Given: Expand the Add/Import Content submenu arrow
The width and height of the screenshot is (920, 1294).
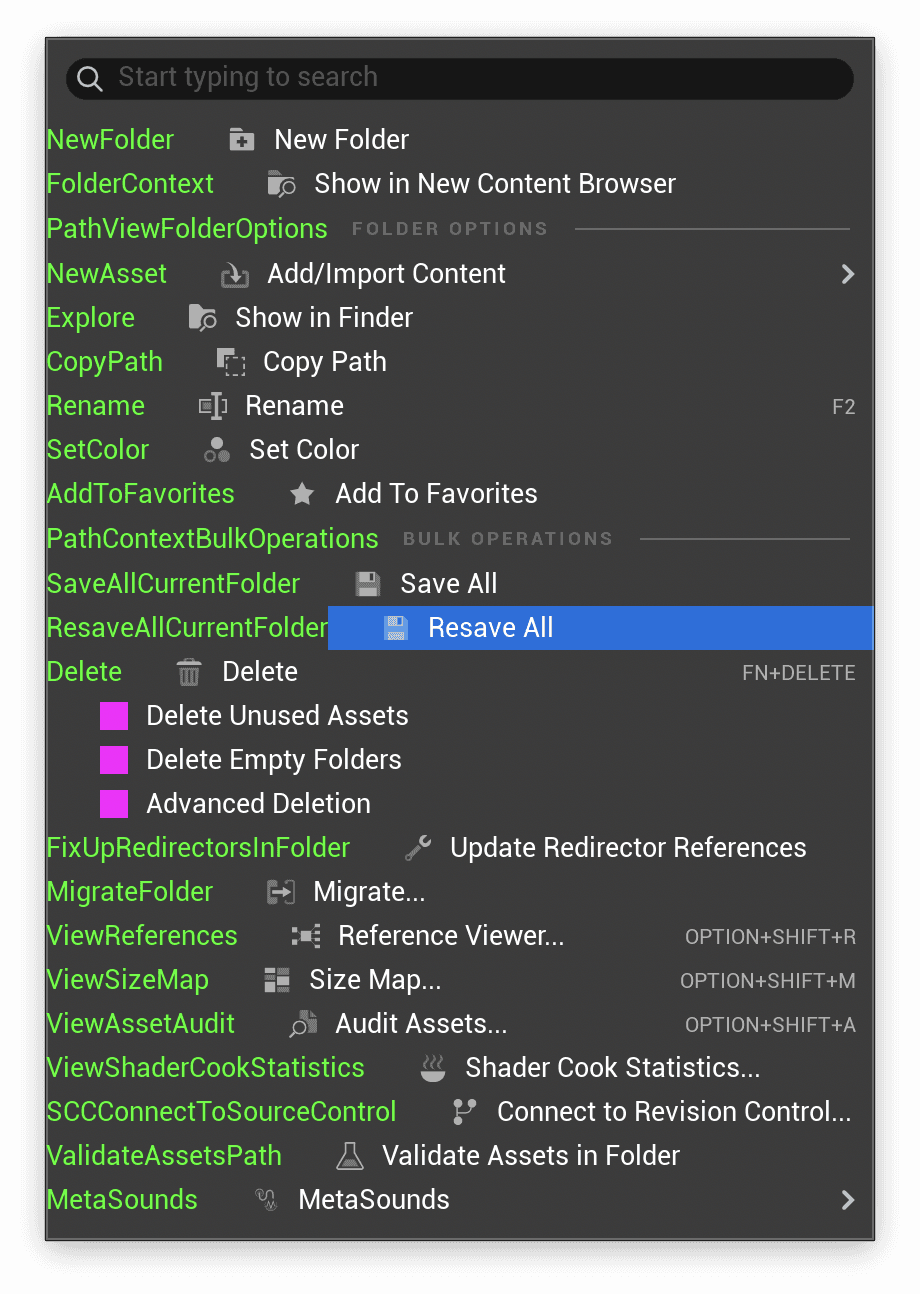Looking at the screenshot, I should click(848, 274).
